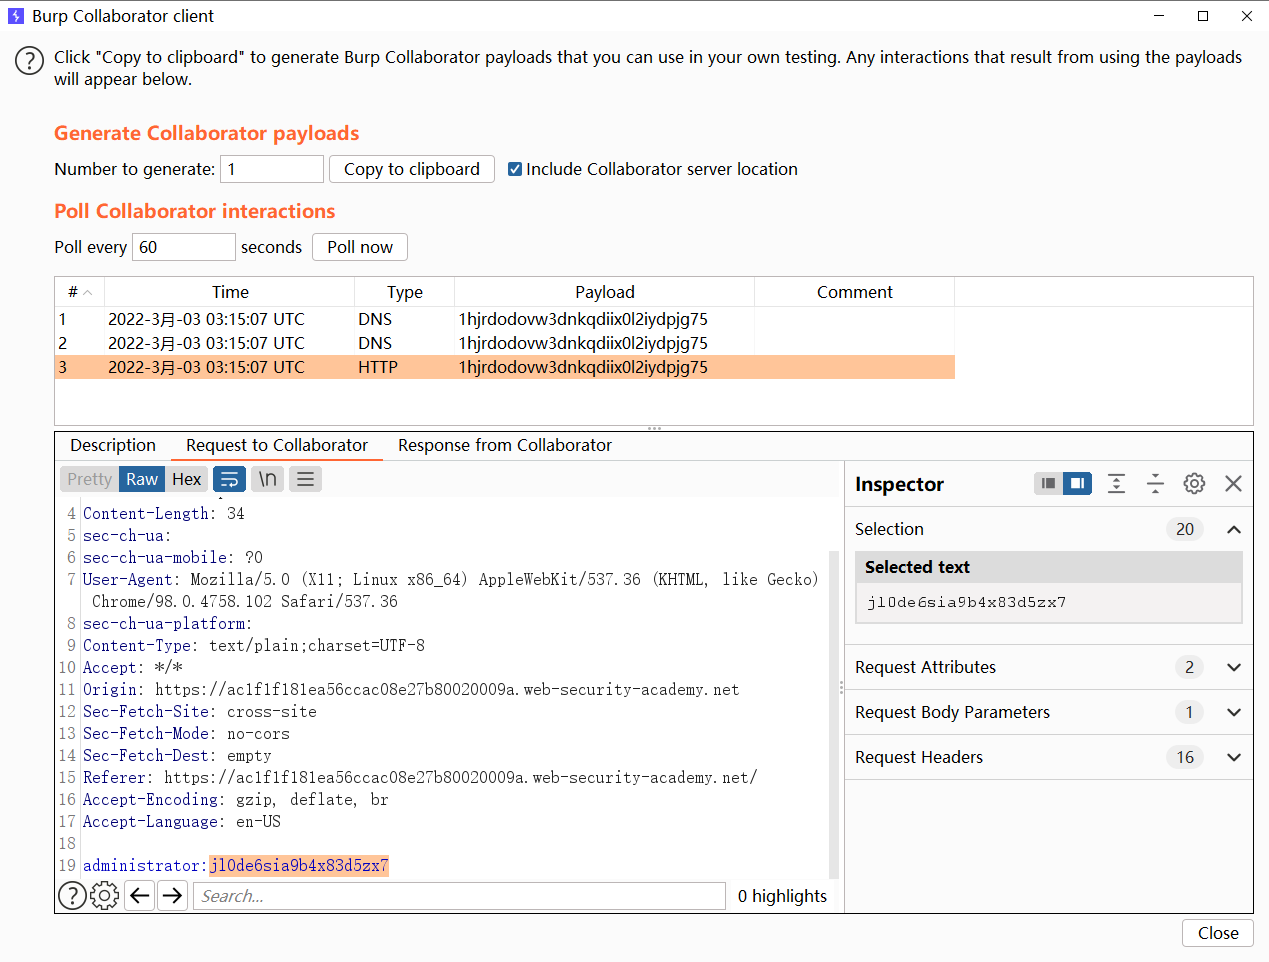Click Comment column header
The height and width of the screenshot is (962, 1269).
855,292
